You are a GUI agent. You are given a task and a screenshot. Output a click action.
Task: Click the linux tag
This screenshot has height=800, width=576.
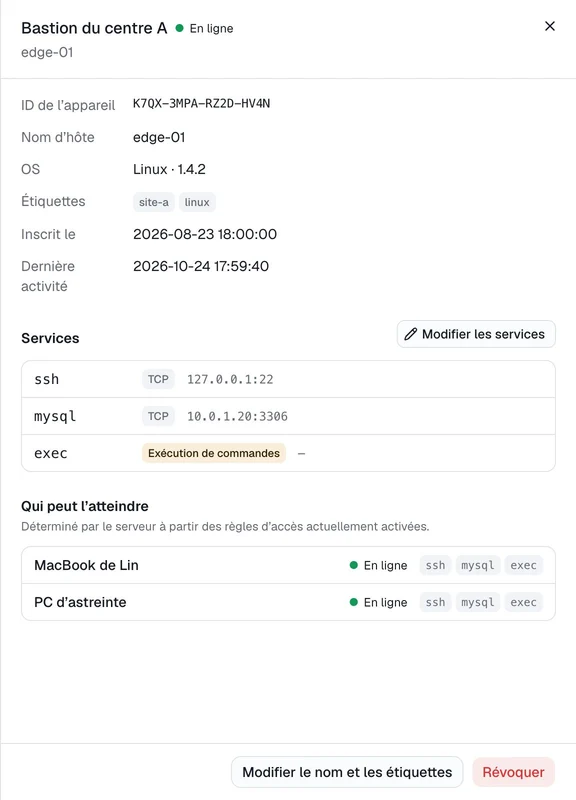click(x=197, y=202)
